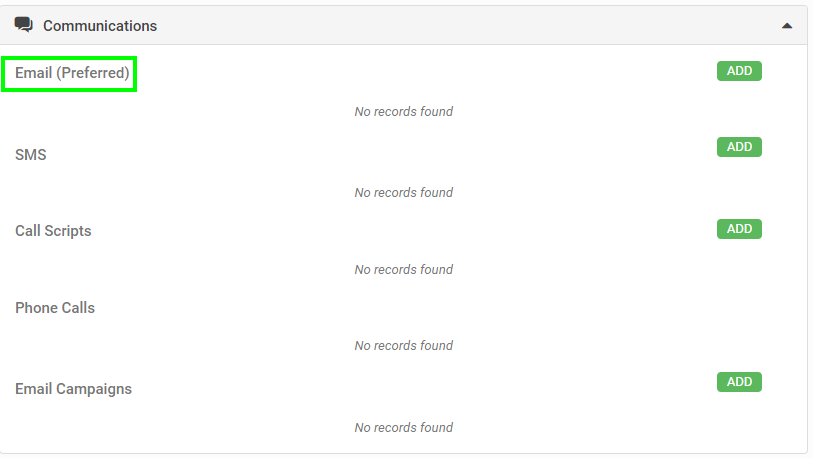Select the Email Campaigns section label
This screenshot has height=458, width=813.
point(73,389)
